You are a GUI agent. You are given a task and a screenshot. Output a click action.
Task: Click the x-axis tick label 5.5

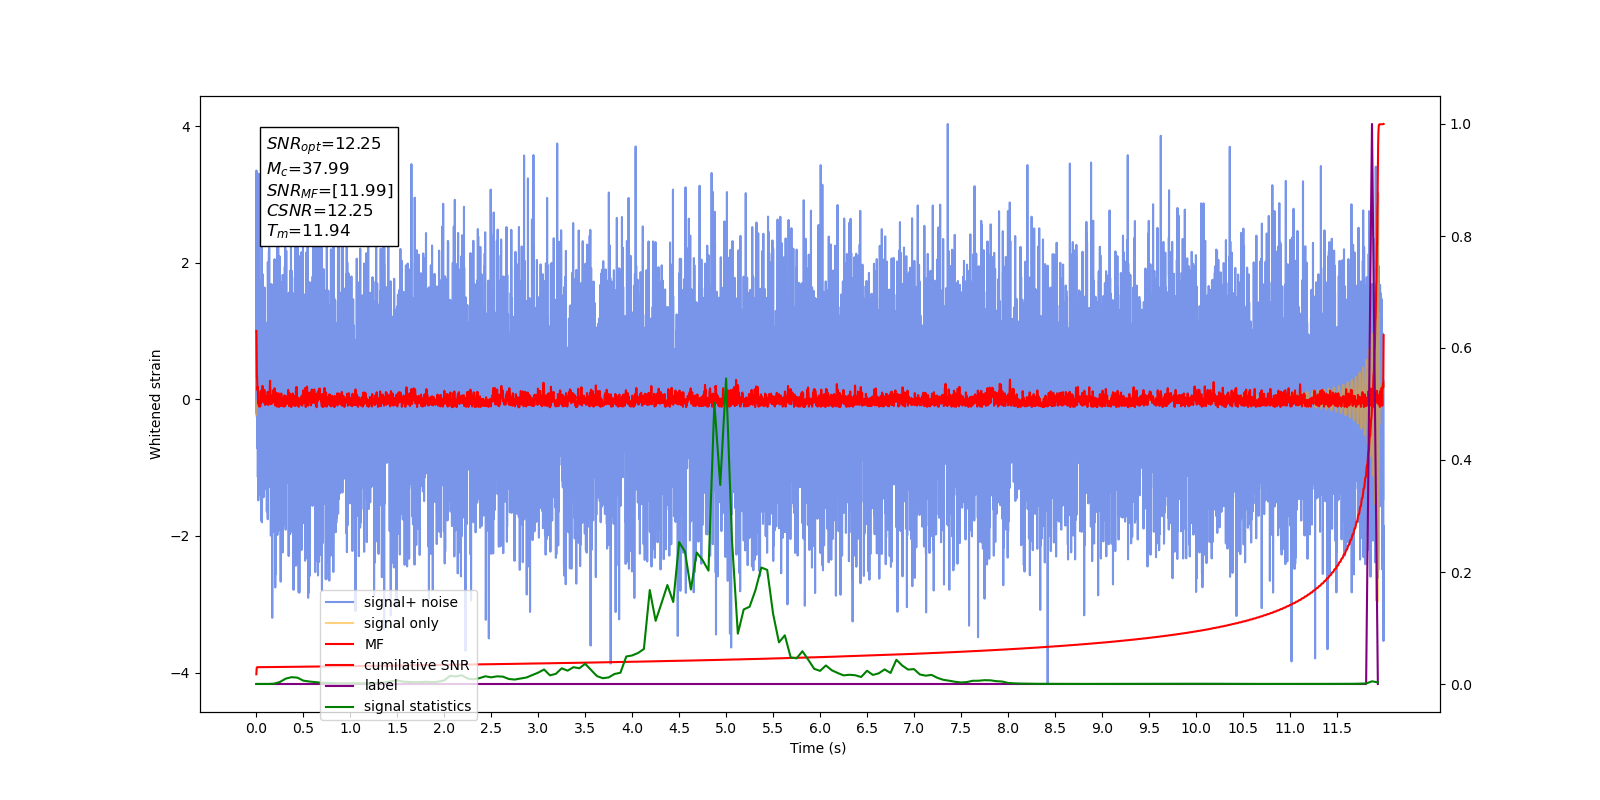(773, 728)
